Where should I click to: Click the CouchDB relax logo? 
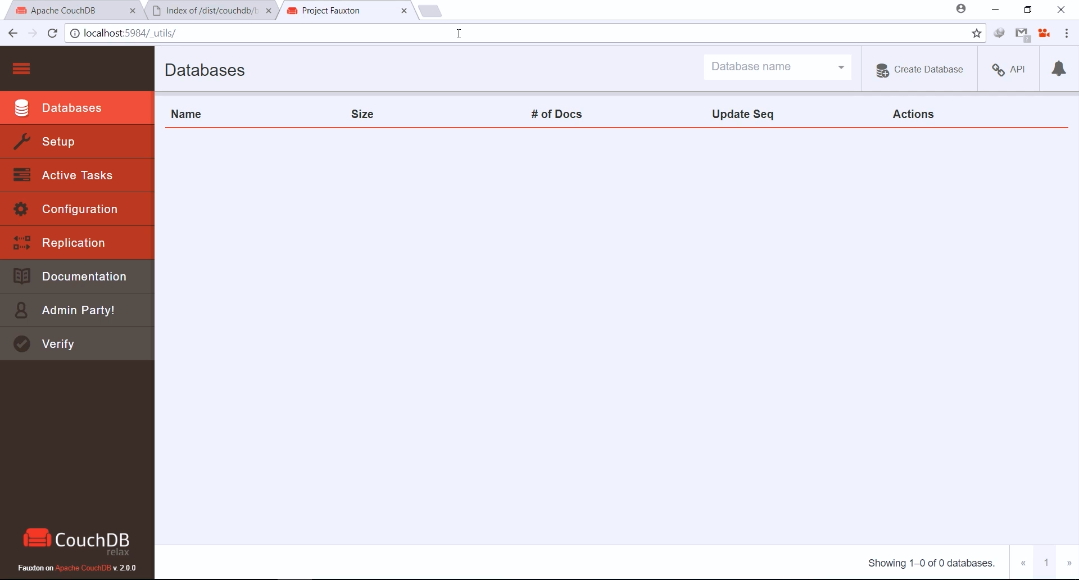click(76, 540)
